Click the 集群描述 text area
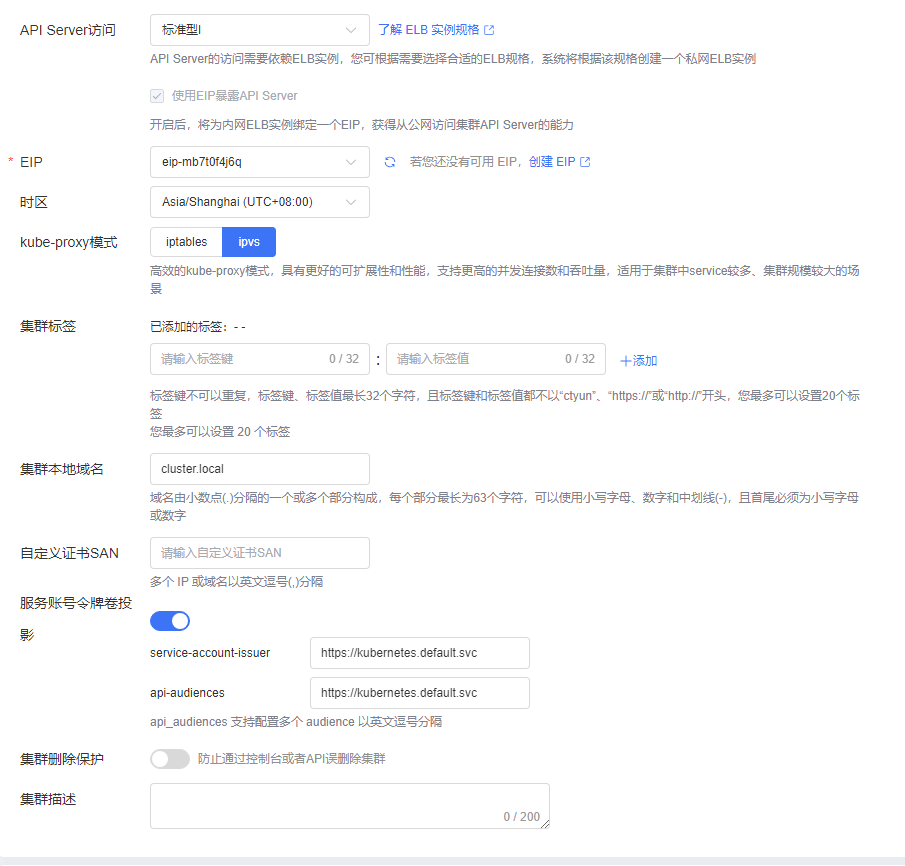This screenshot has height=866, width=905. pos(350,806)
